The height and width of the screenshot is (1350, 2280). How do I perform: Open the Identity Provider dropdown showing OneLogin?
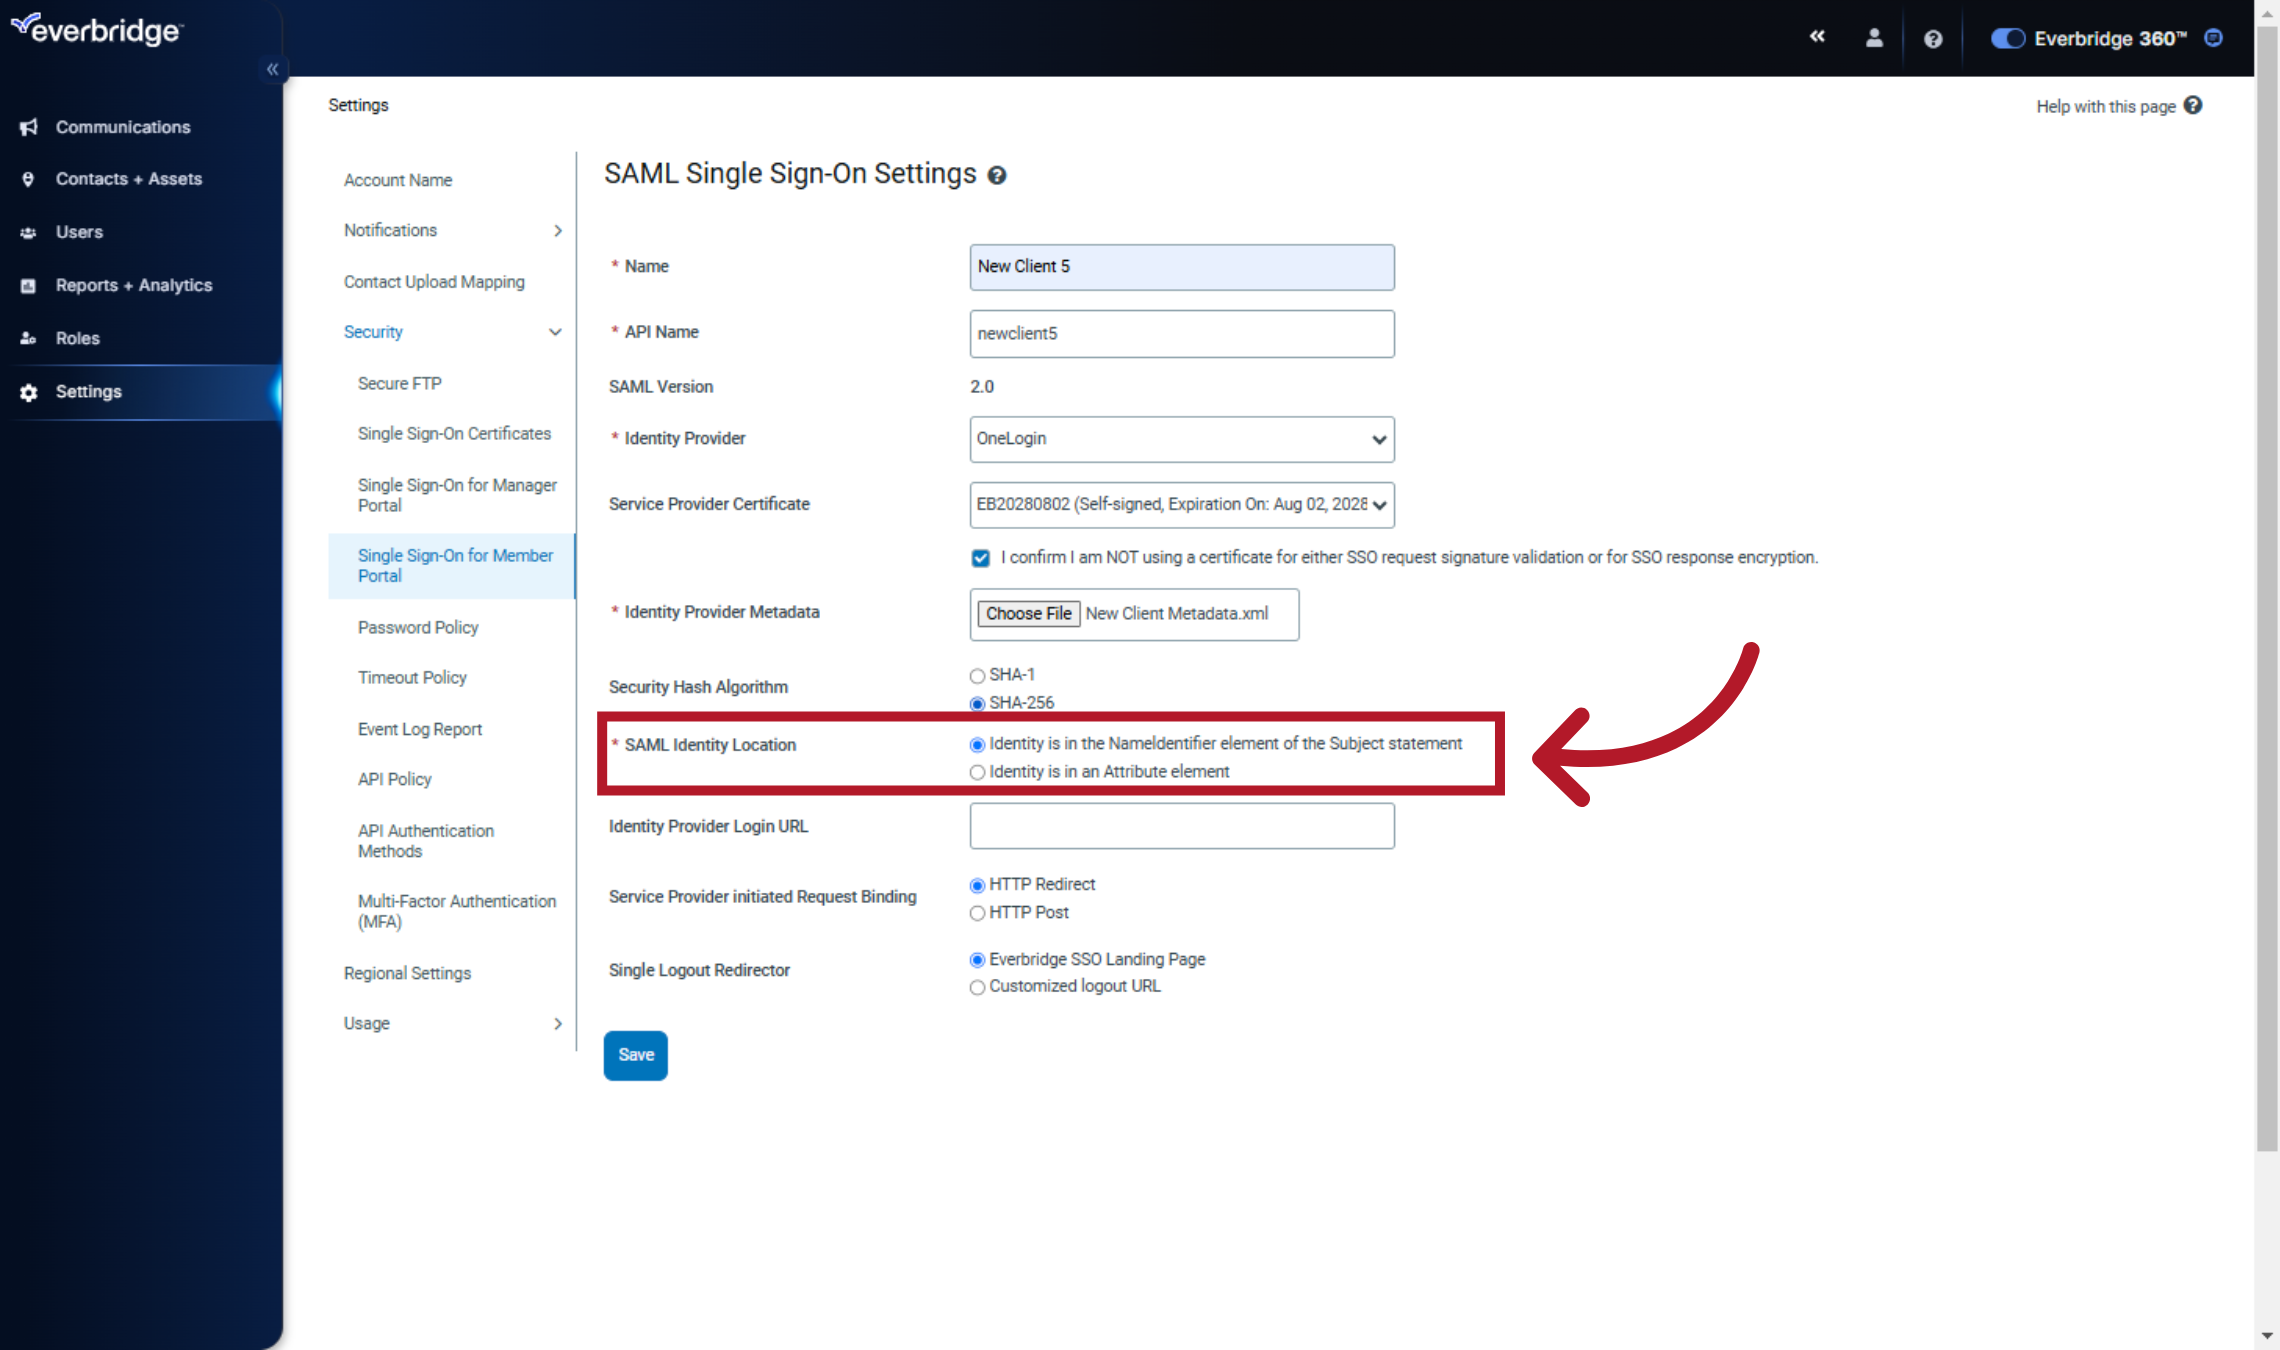coord(1181,439)
